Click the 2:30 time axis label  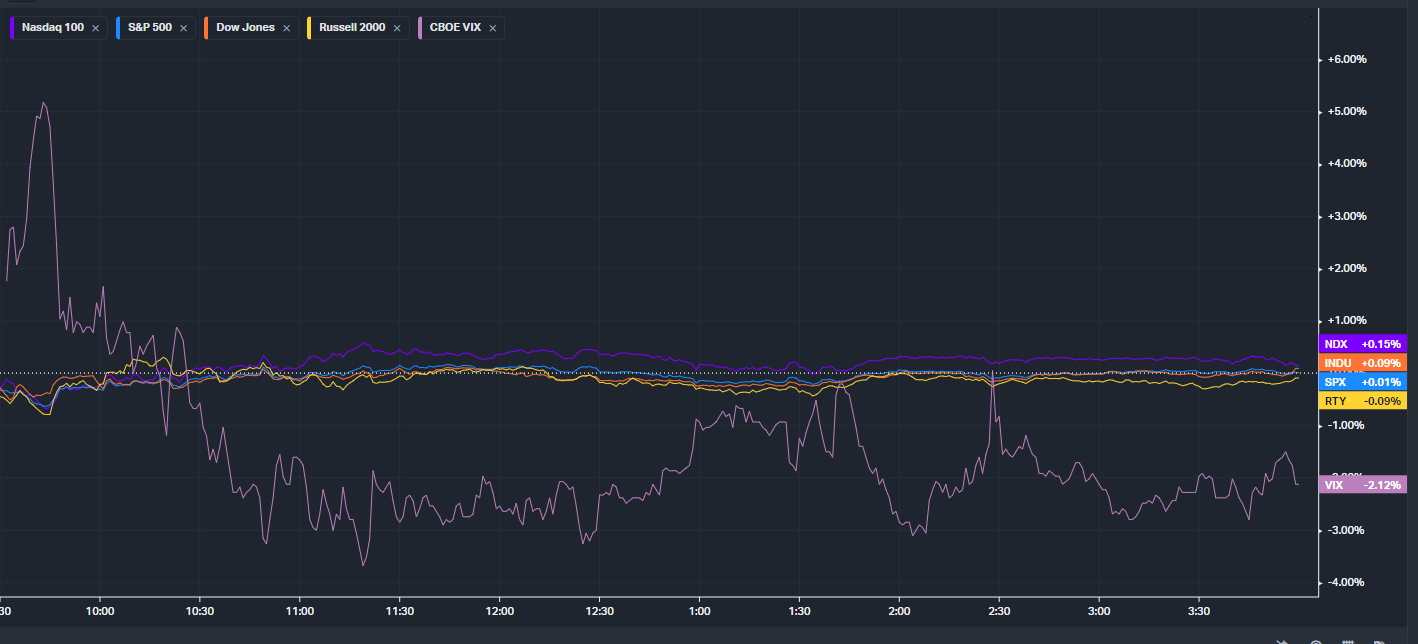(x=999, y=611)
